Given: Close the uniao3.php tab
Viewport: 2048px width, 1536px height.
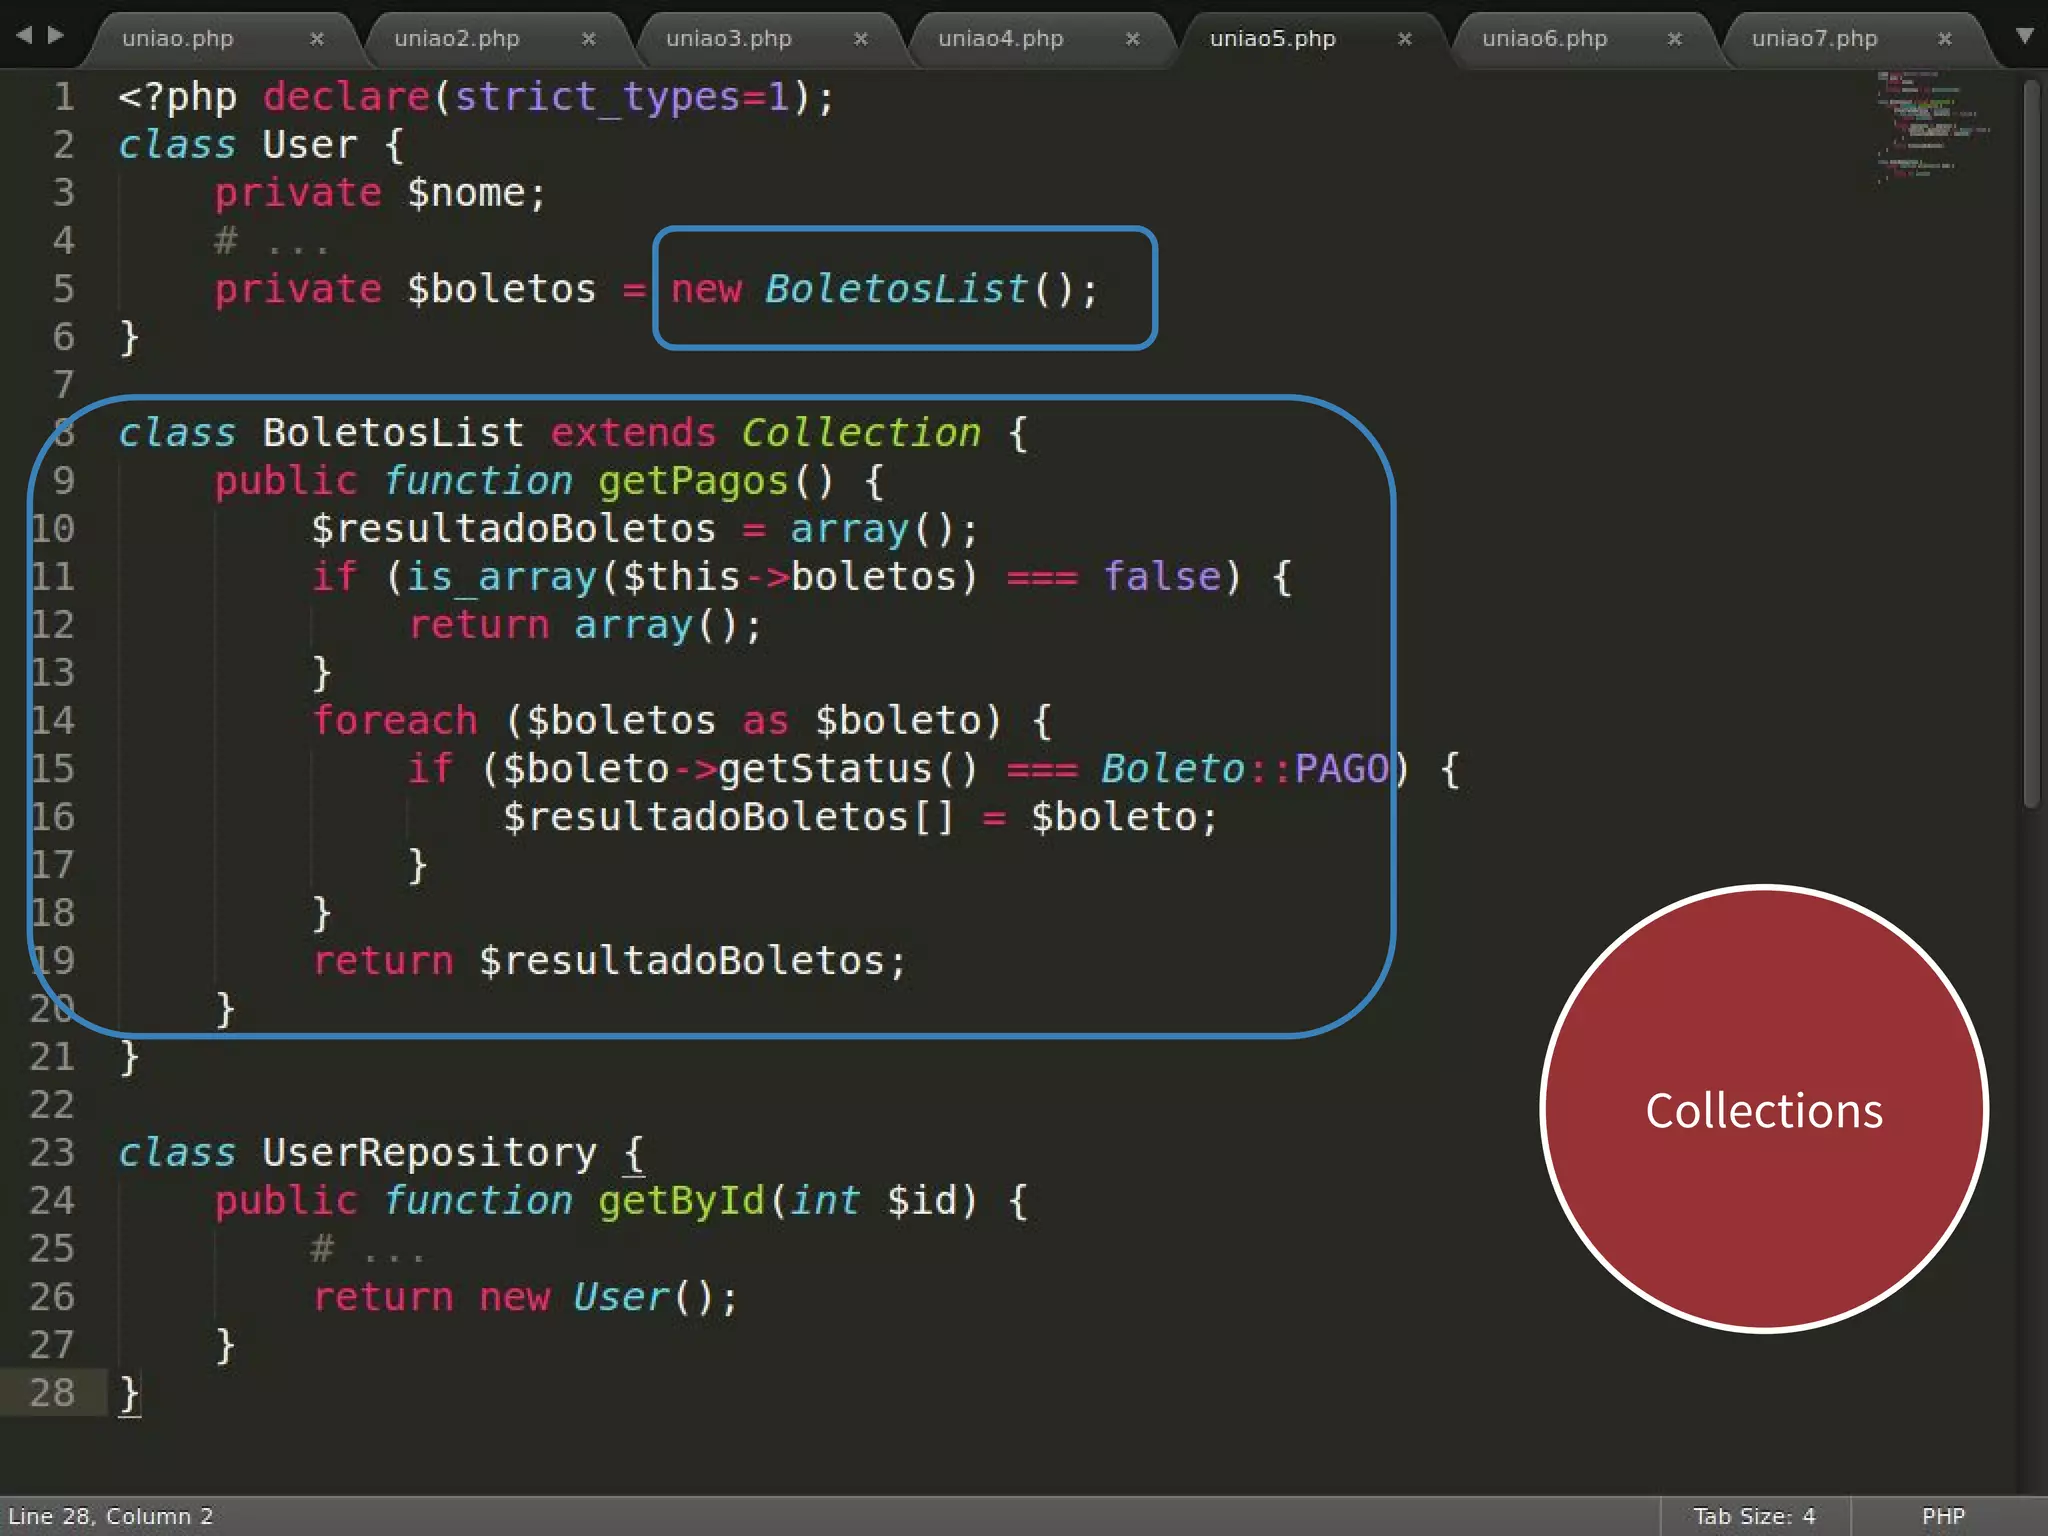Looking at the screenshot, I should [x=861, y=39].
